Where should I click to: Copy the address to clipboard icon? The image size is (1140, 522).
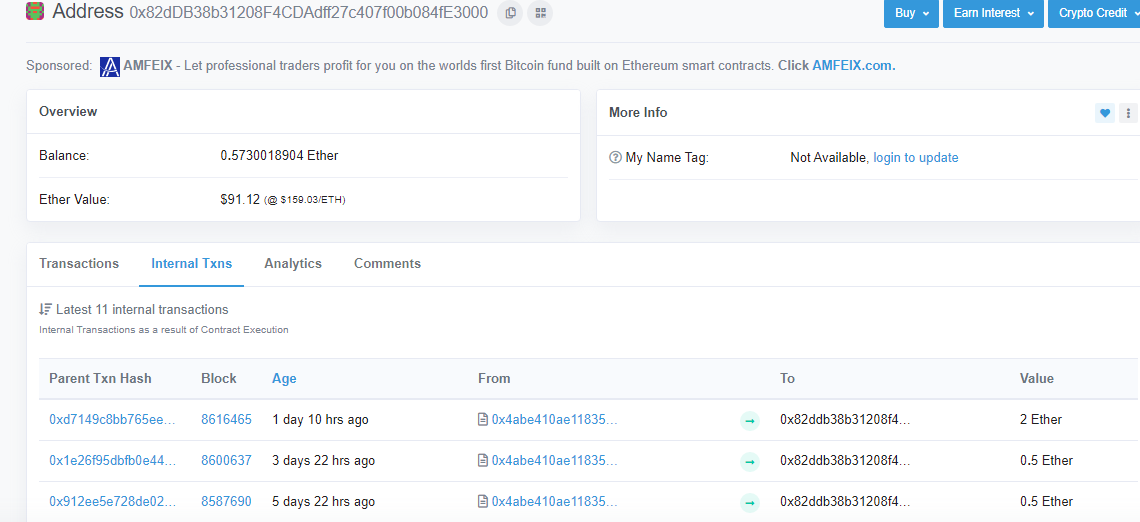[x=510, y=13]
